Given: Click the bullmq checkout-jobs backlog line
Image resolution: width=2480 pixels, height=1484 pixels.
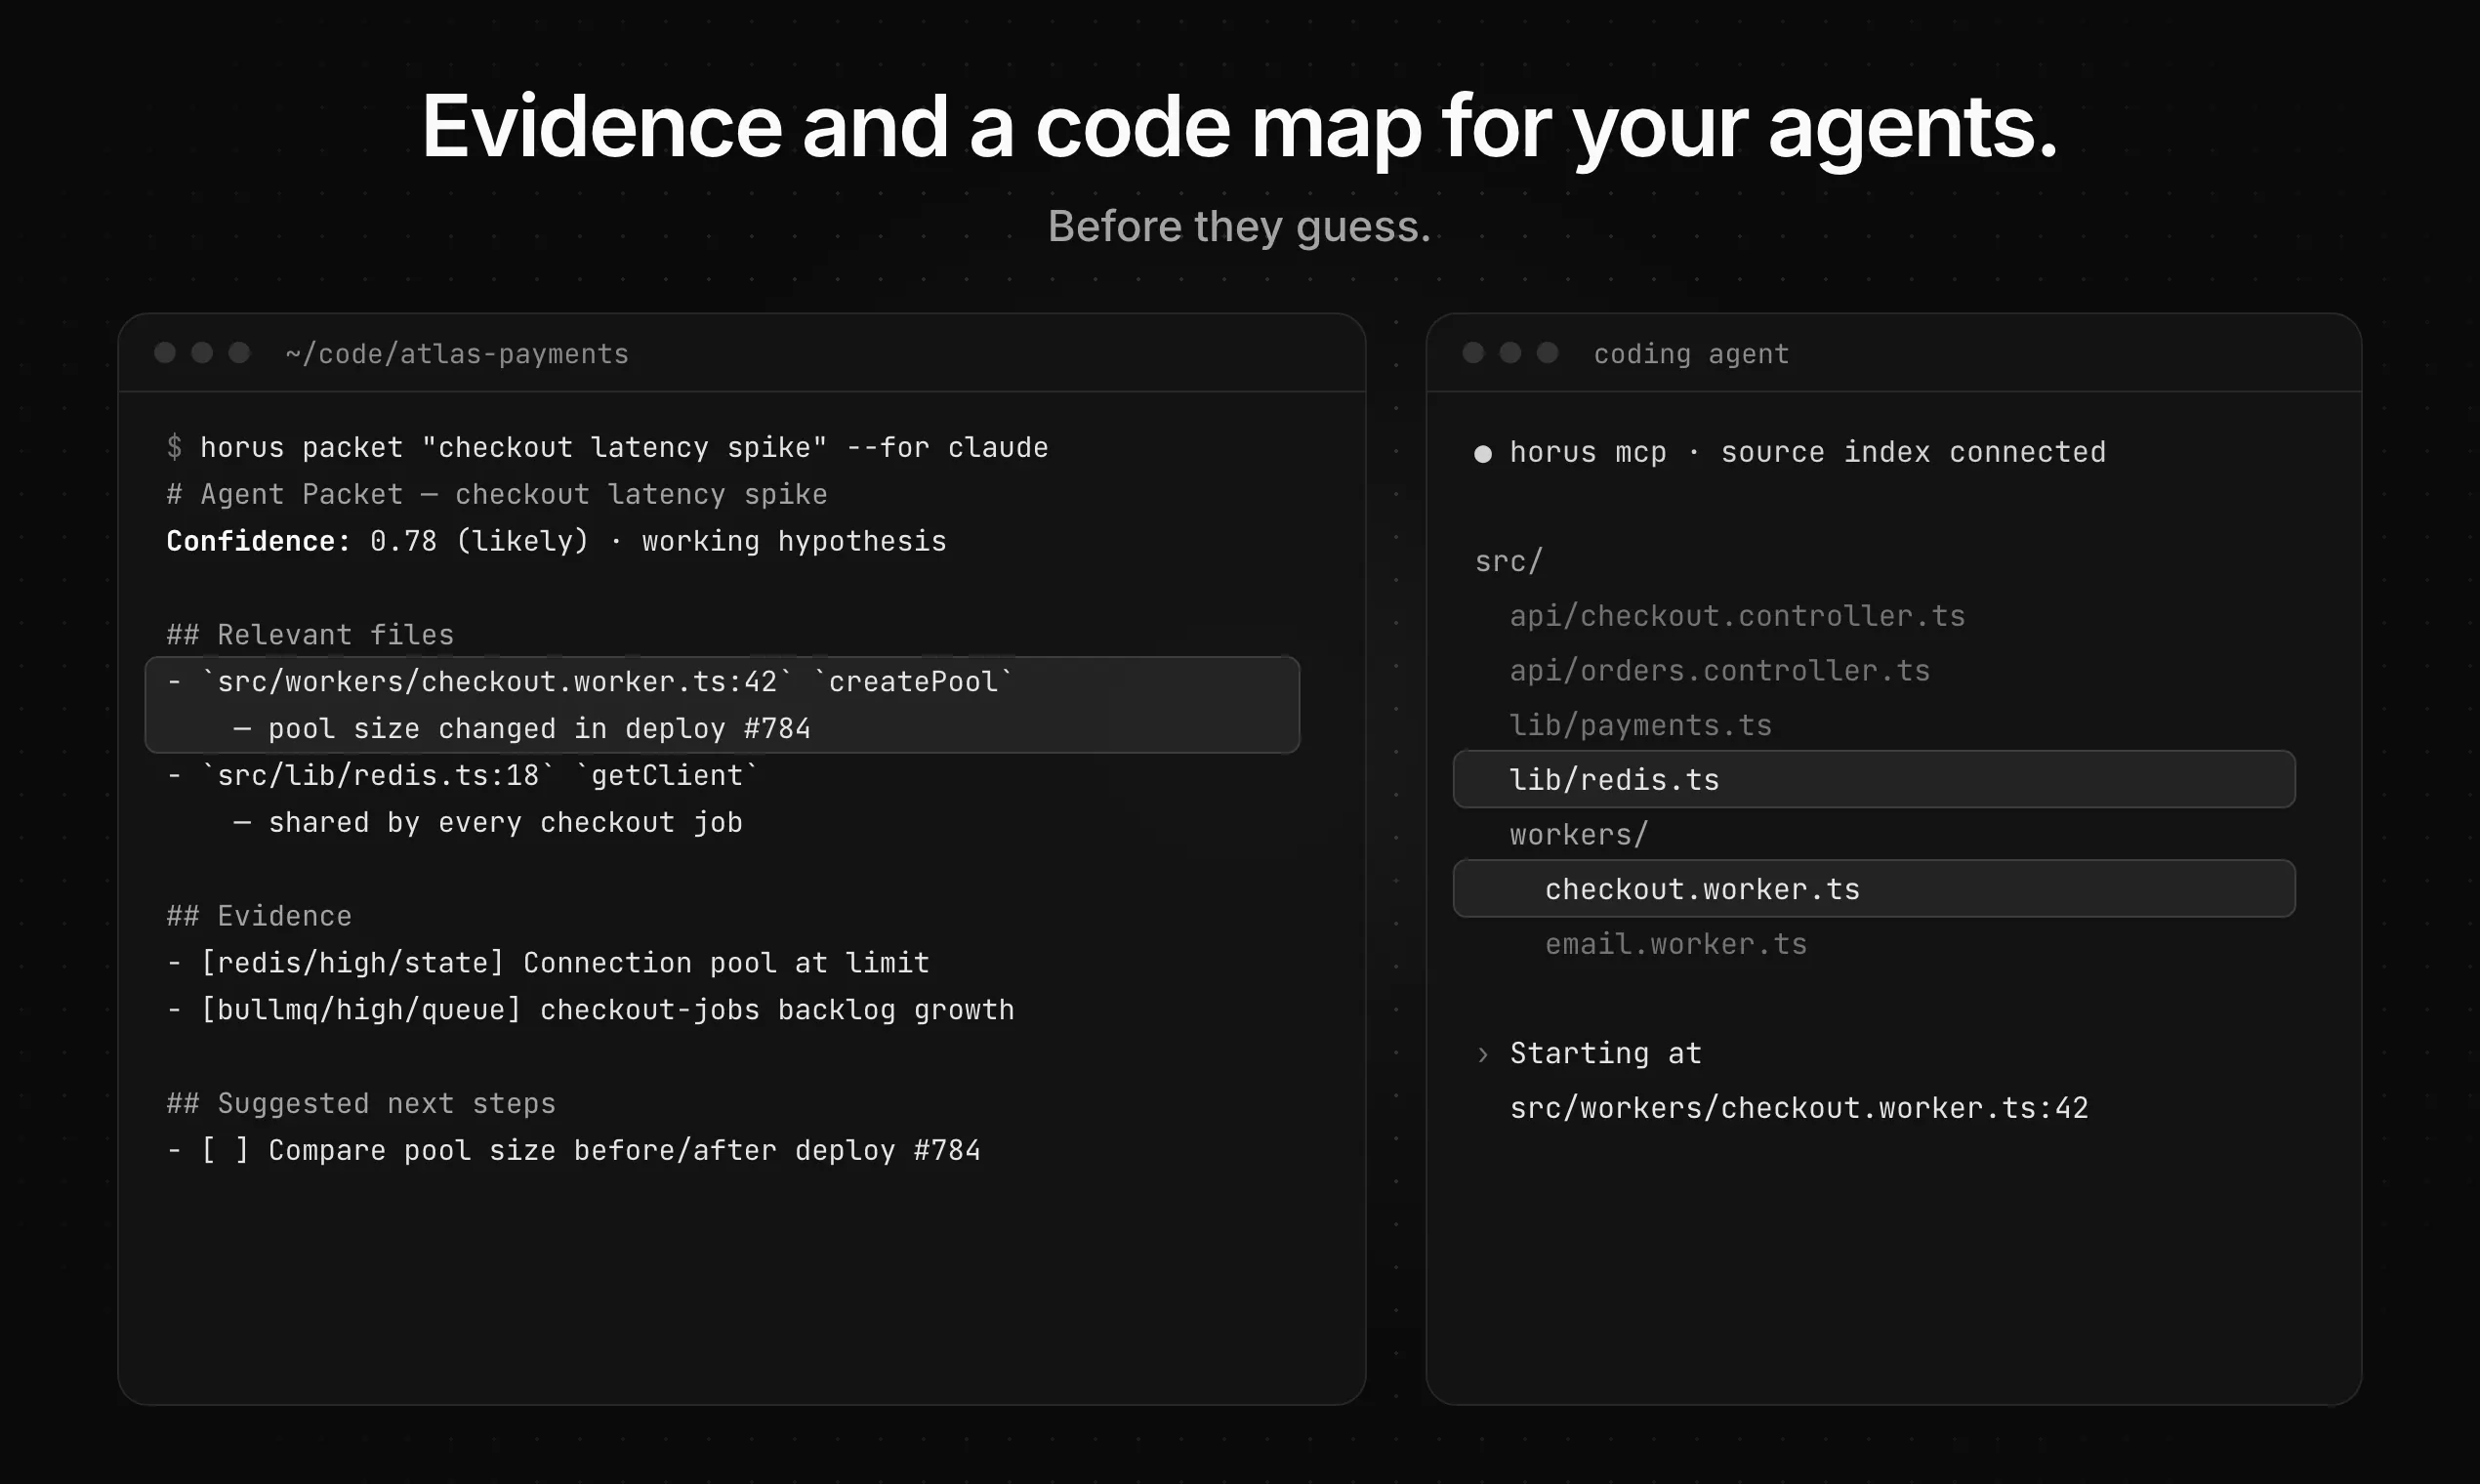Looking at the screenshot, I should pos(590,1011).
